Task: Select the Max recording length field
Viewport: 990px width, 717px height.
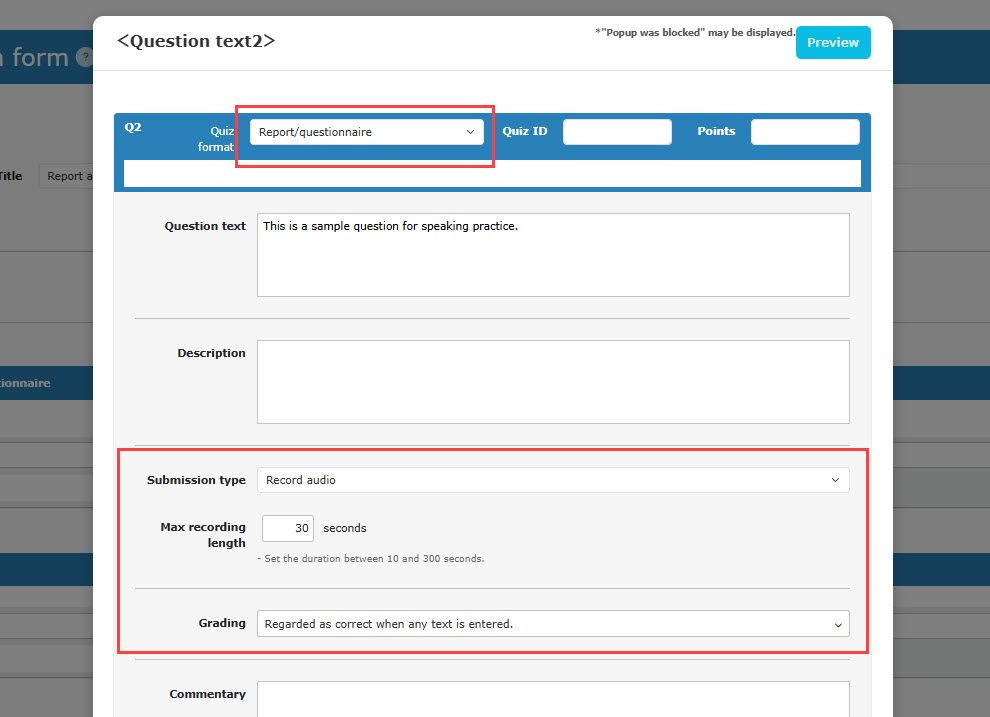Action: [288, 528]
